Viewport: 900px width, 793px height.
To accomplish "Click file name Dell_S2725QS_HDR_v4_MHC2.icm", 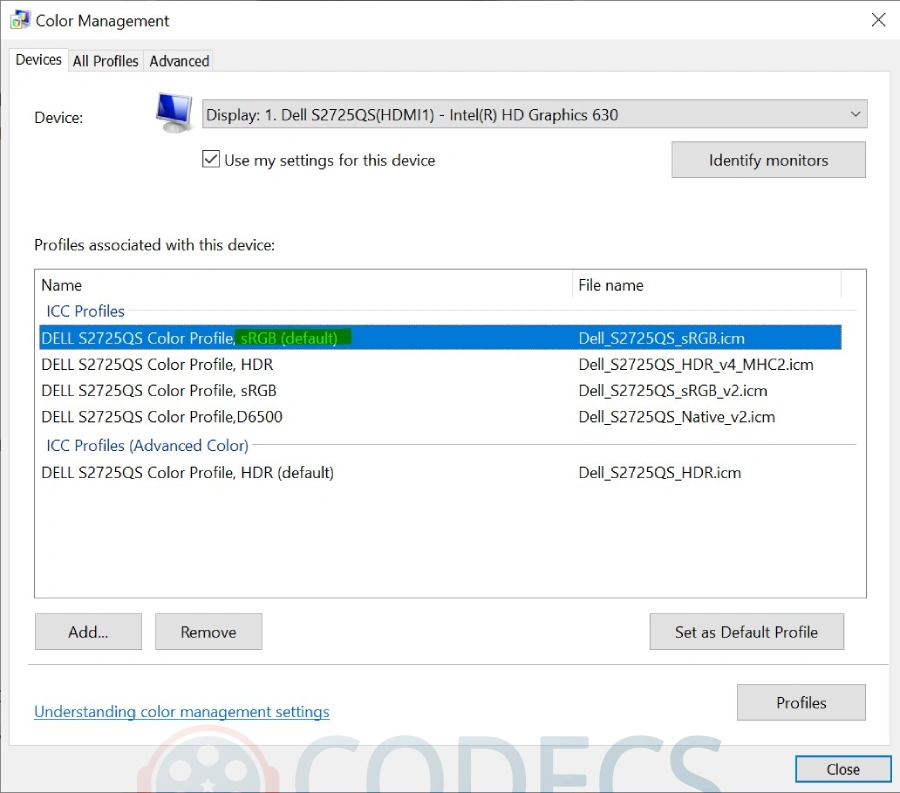I will (x=696, y=364).
